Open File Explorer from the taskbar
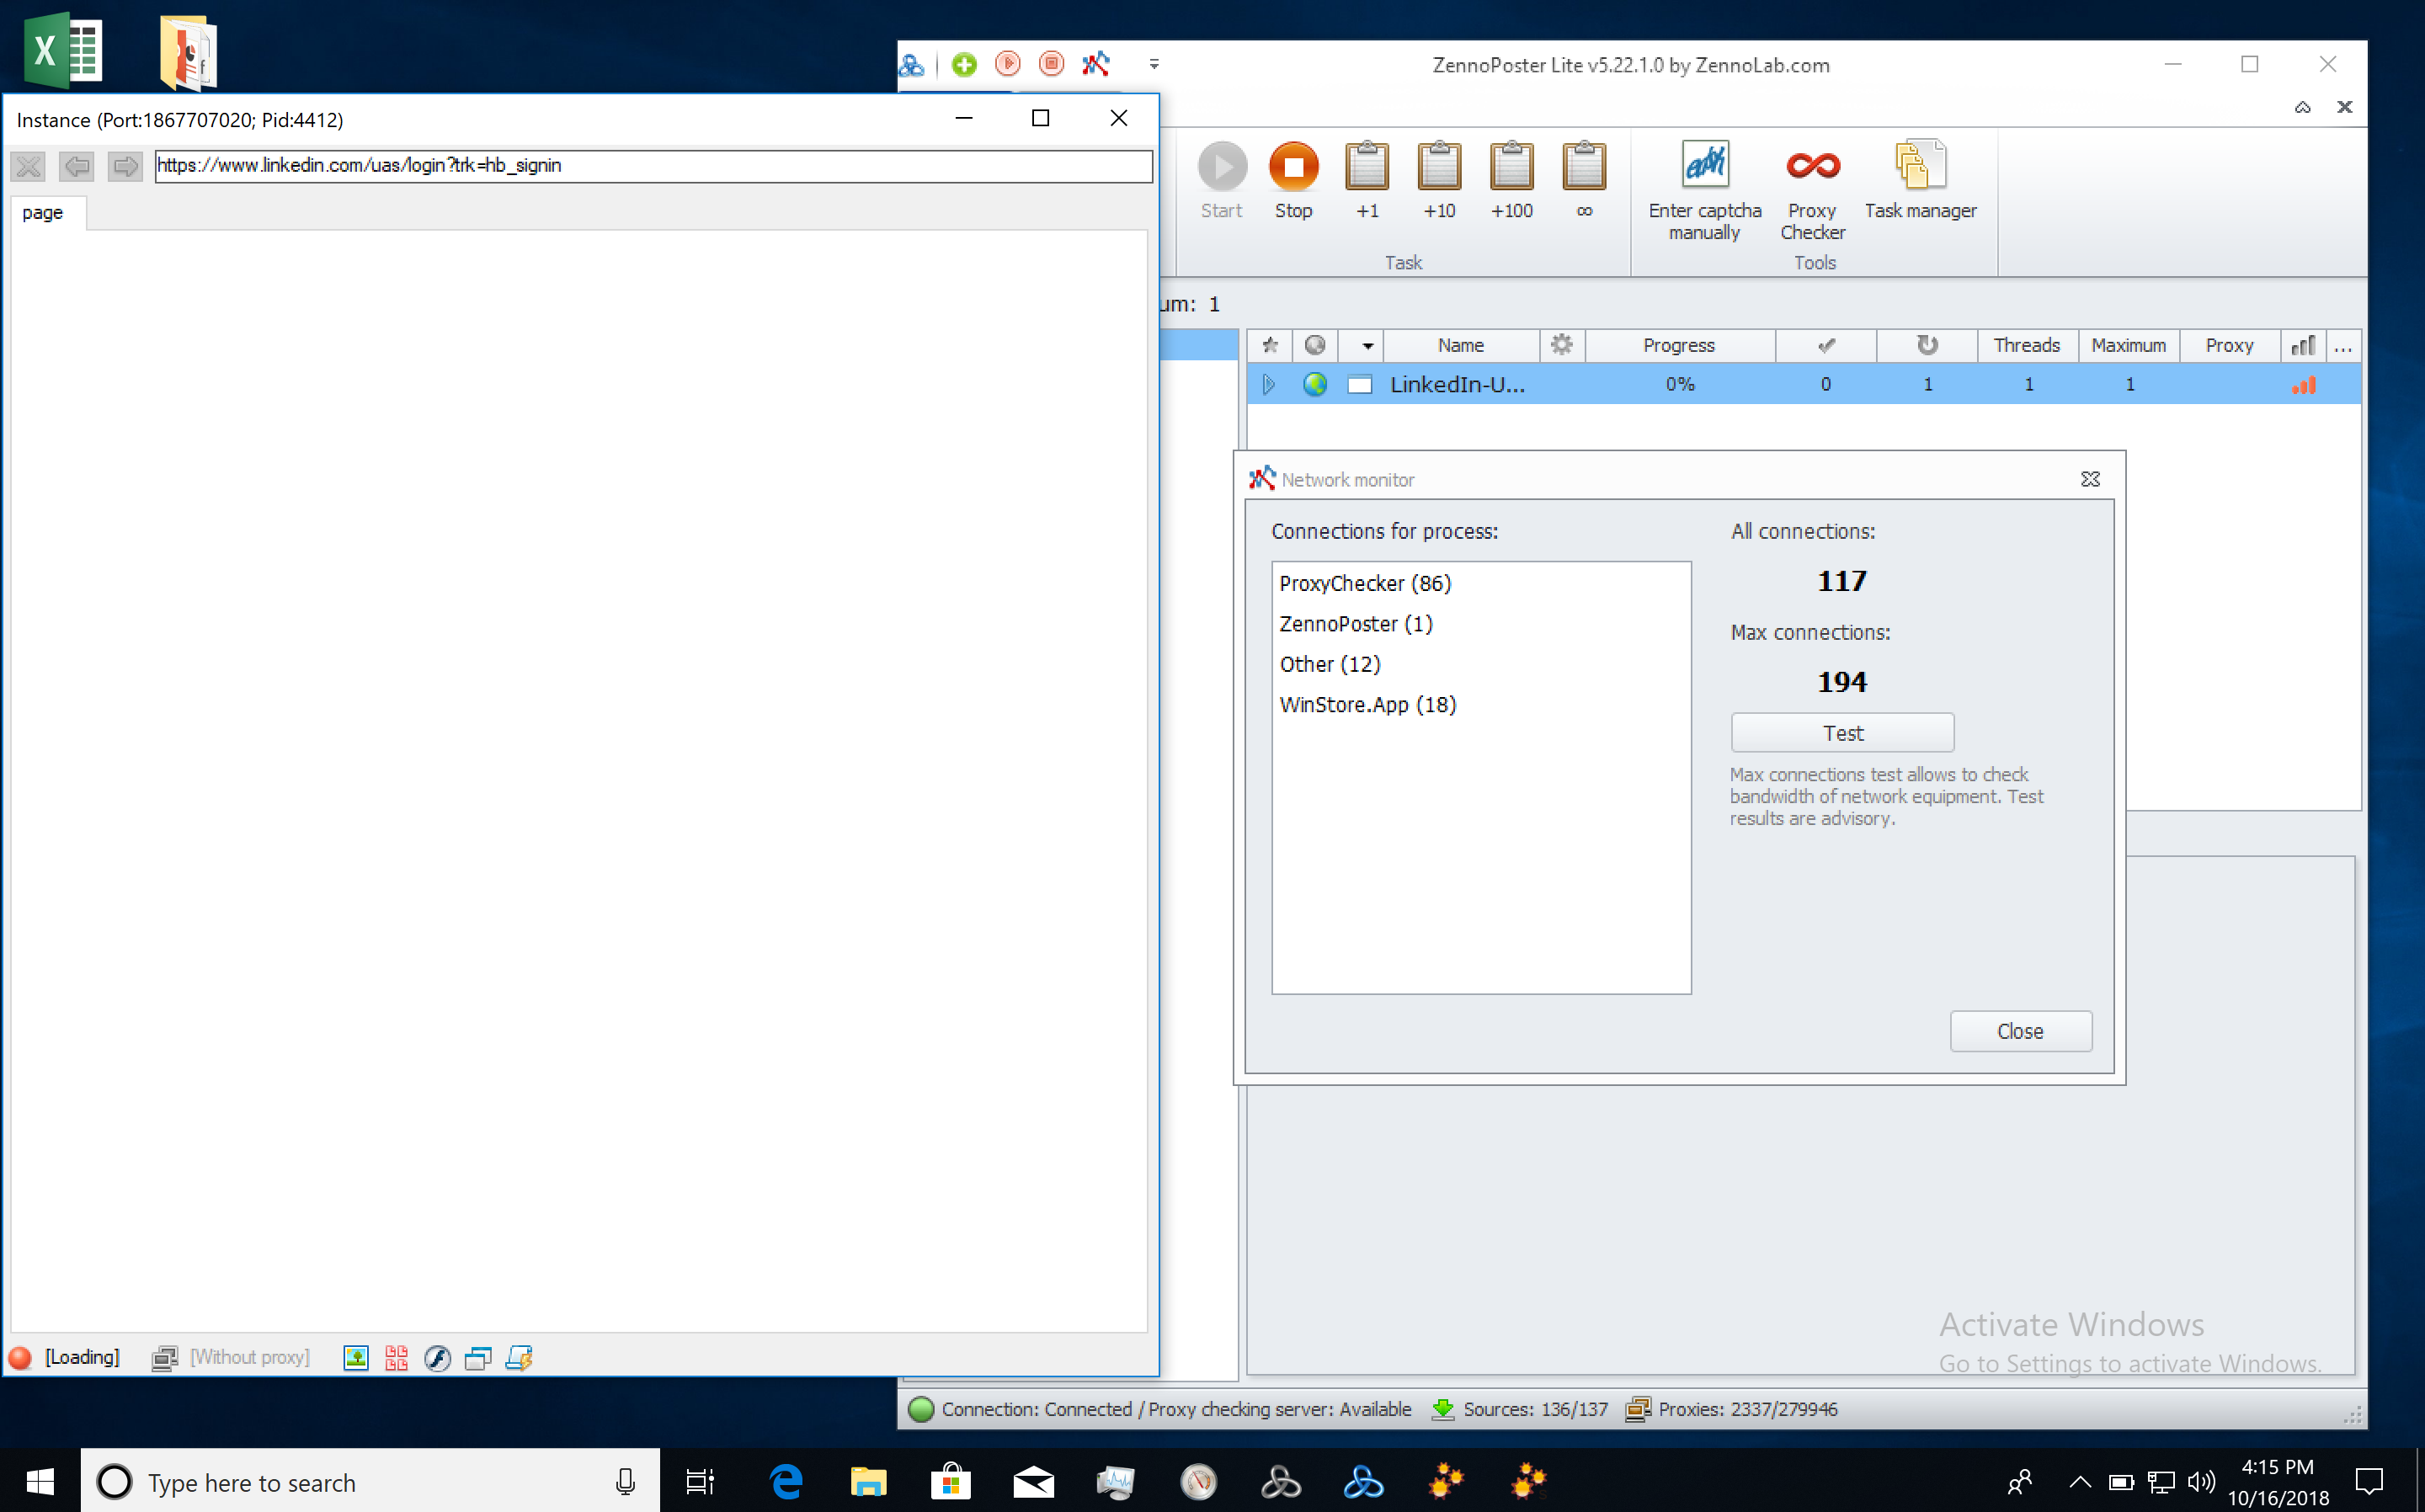This screenshot has height=1512, width=2425. coord(868,1481)
